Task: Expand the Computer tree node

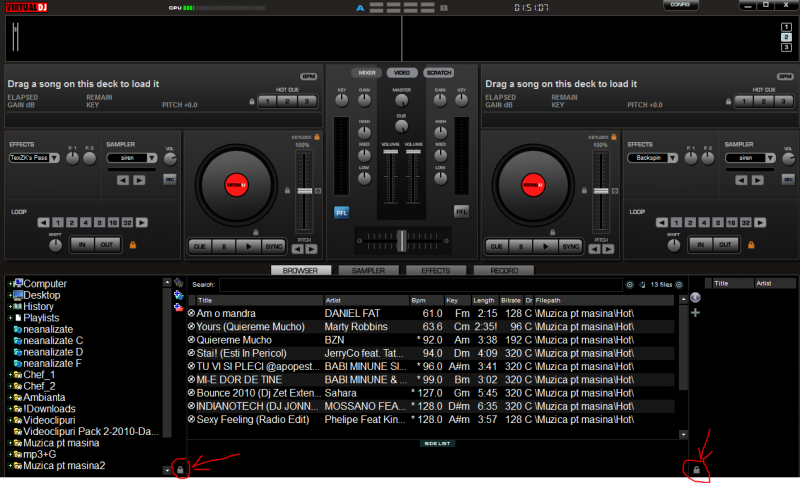Action: [x=10, y=284]
